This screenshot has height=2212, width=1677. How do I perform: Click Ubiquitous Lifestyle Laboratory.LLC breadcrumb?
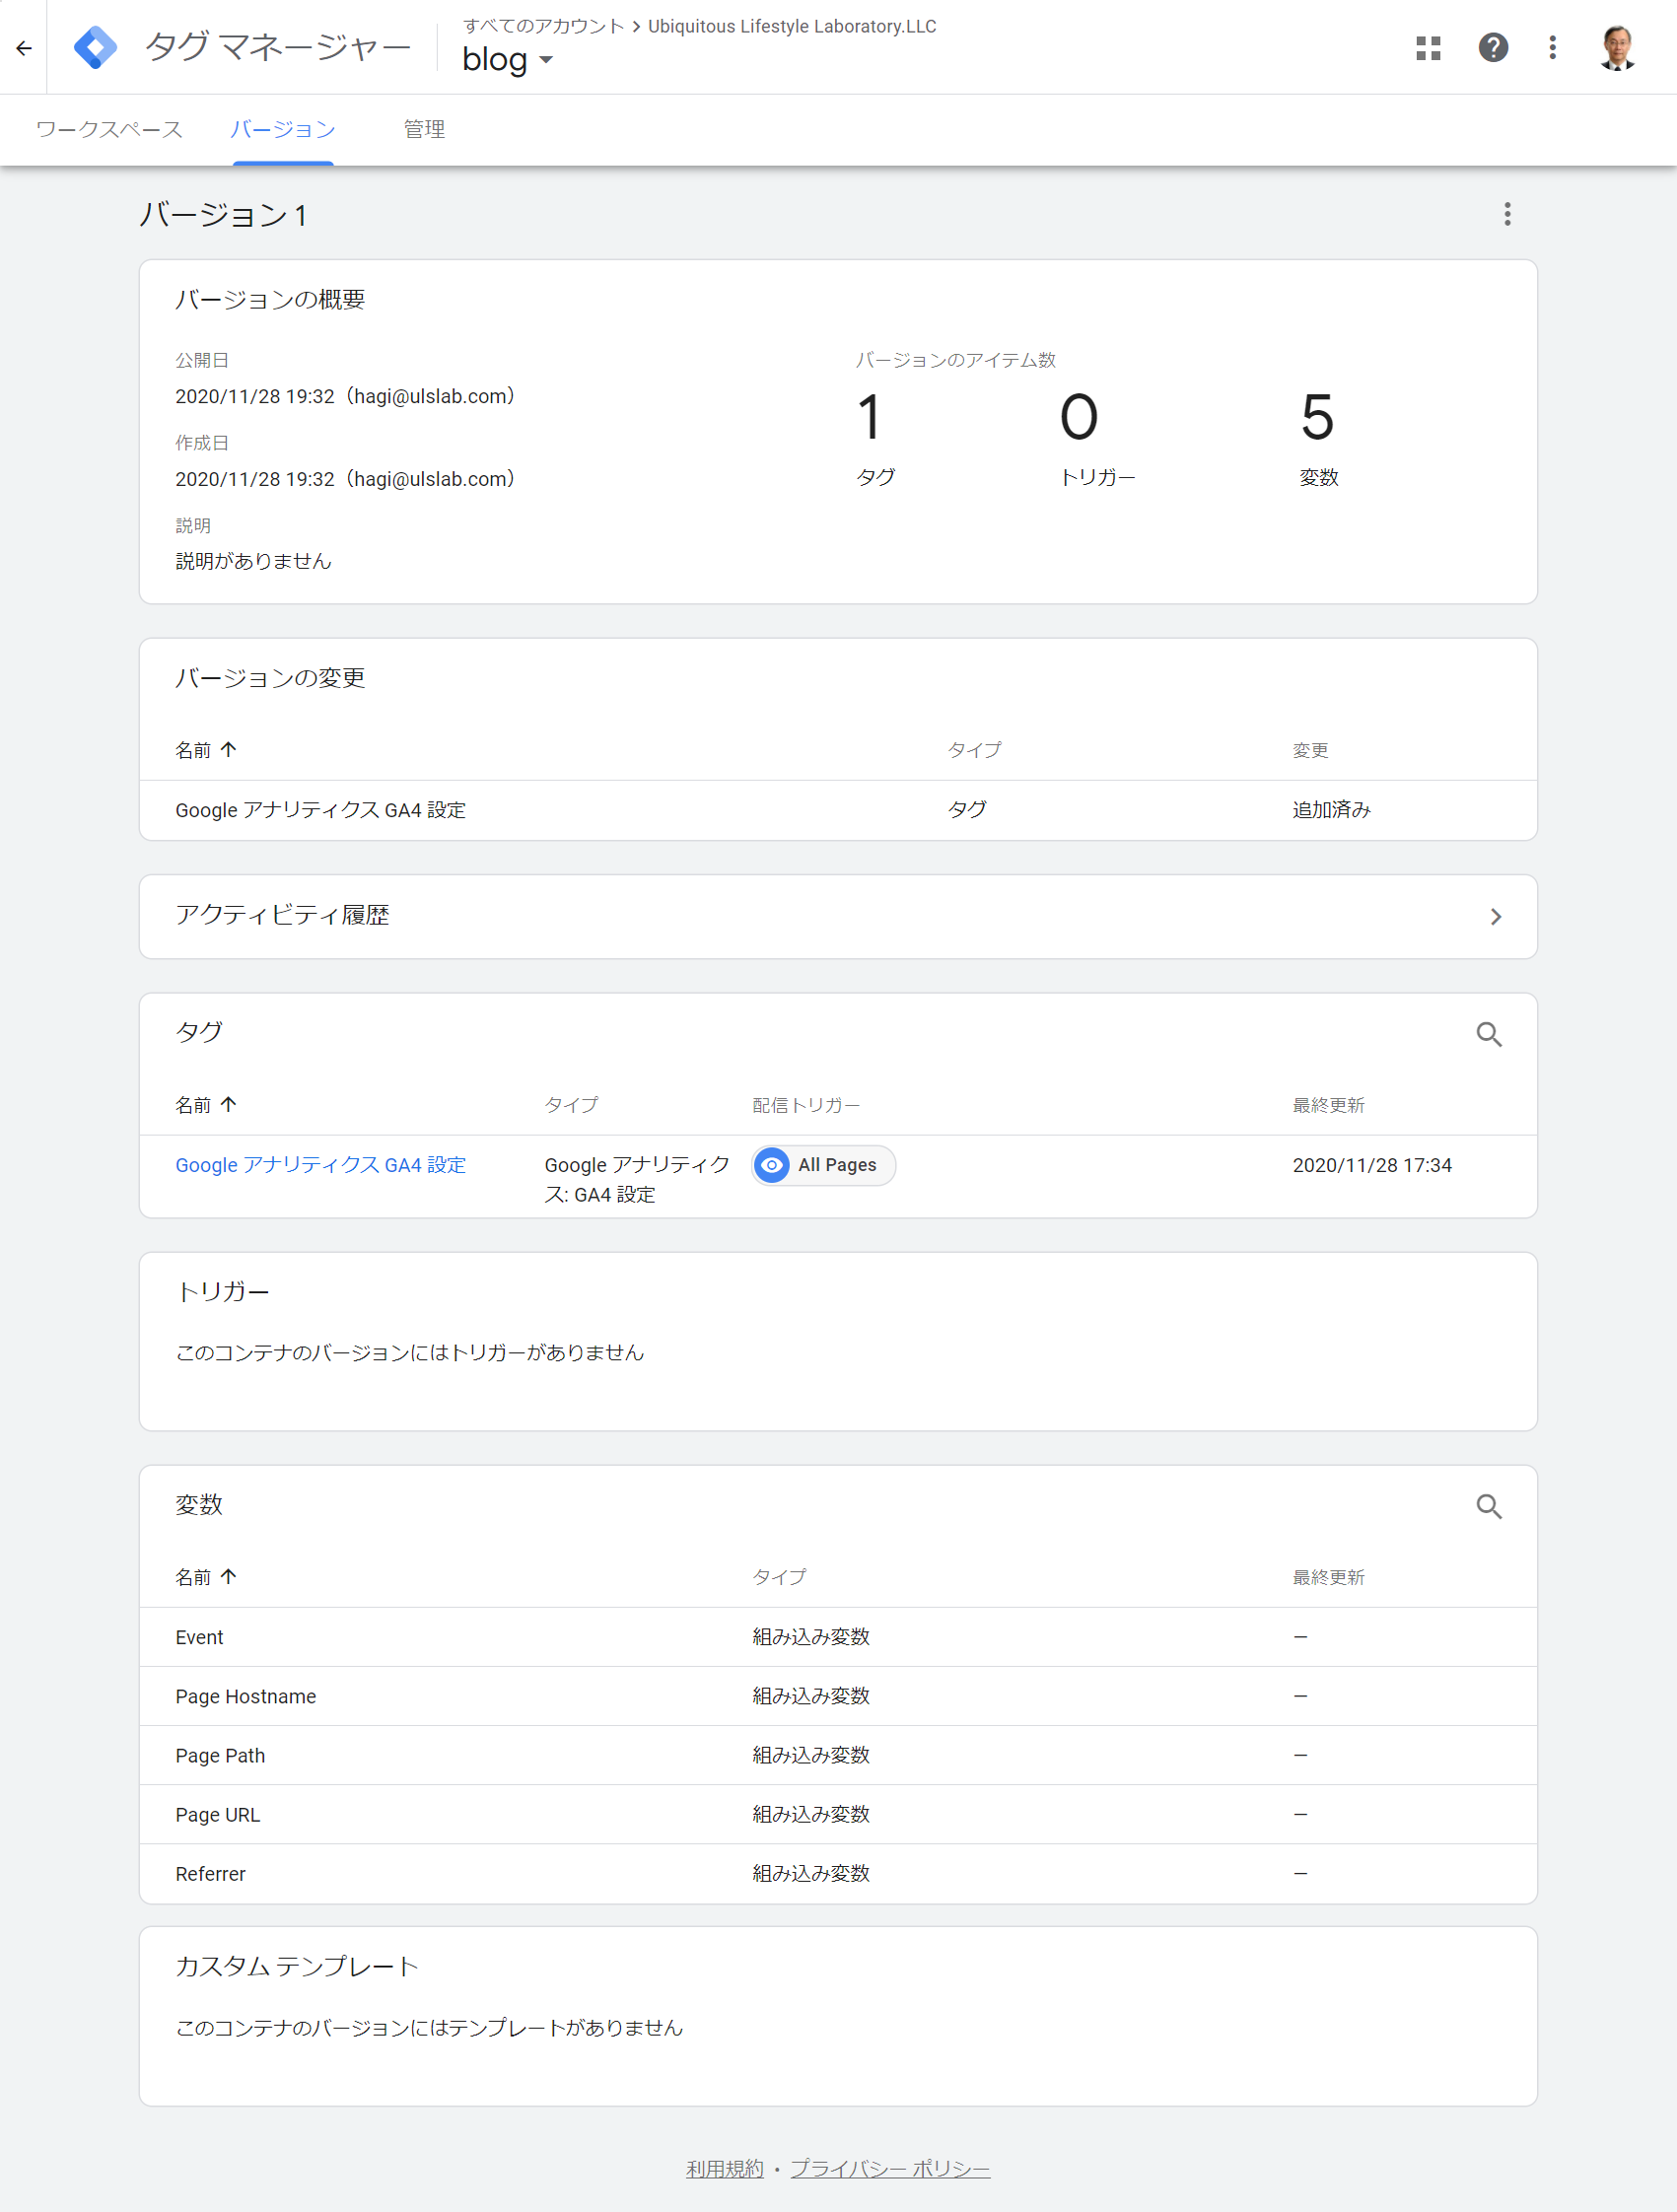792,26
